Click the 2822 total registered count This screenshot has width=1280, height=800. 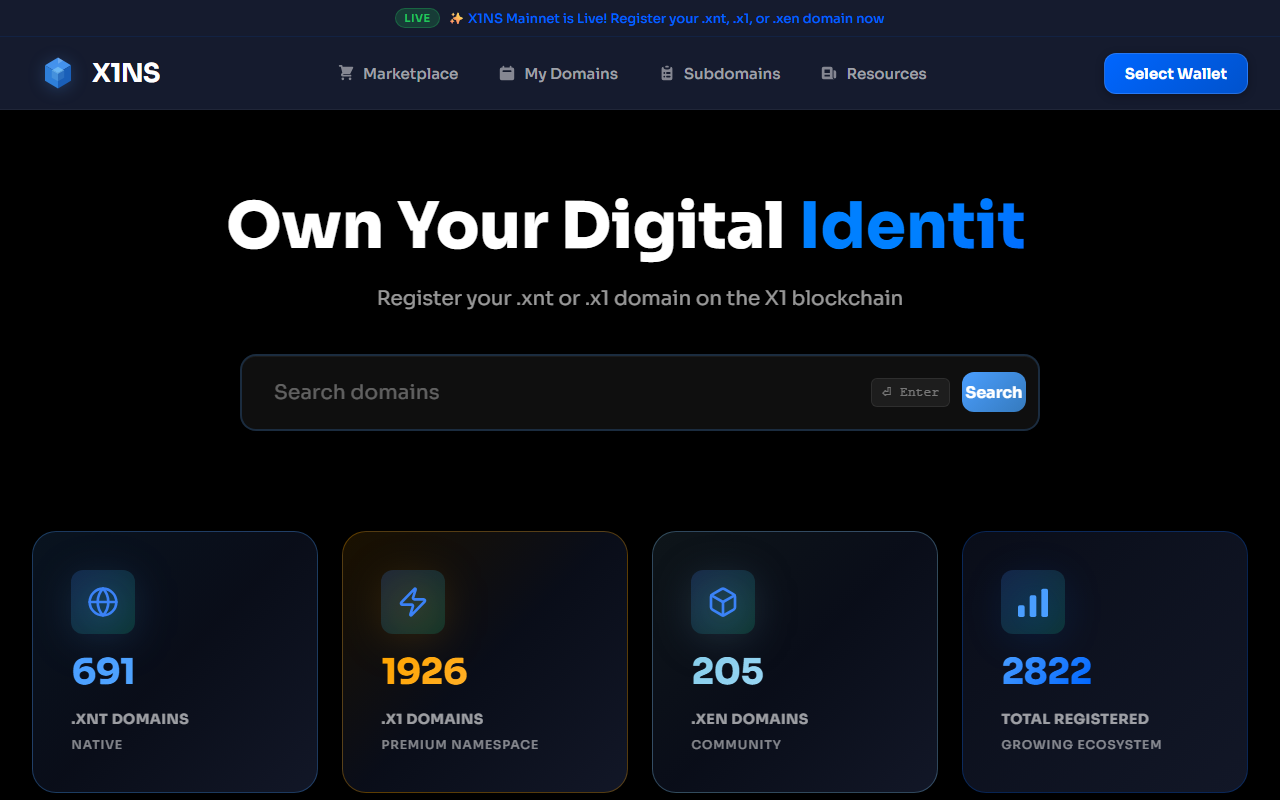coord(1046,671)
